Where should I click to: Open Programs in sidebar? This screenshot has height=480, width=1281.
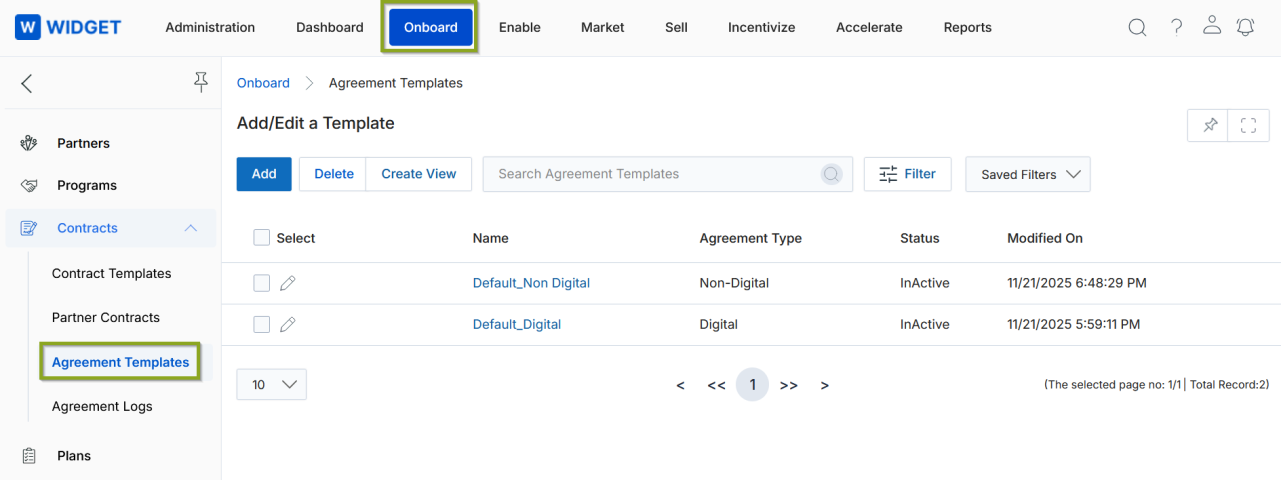[x=87, y=186]
